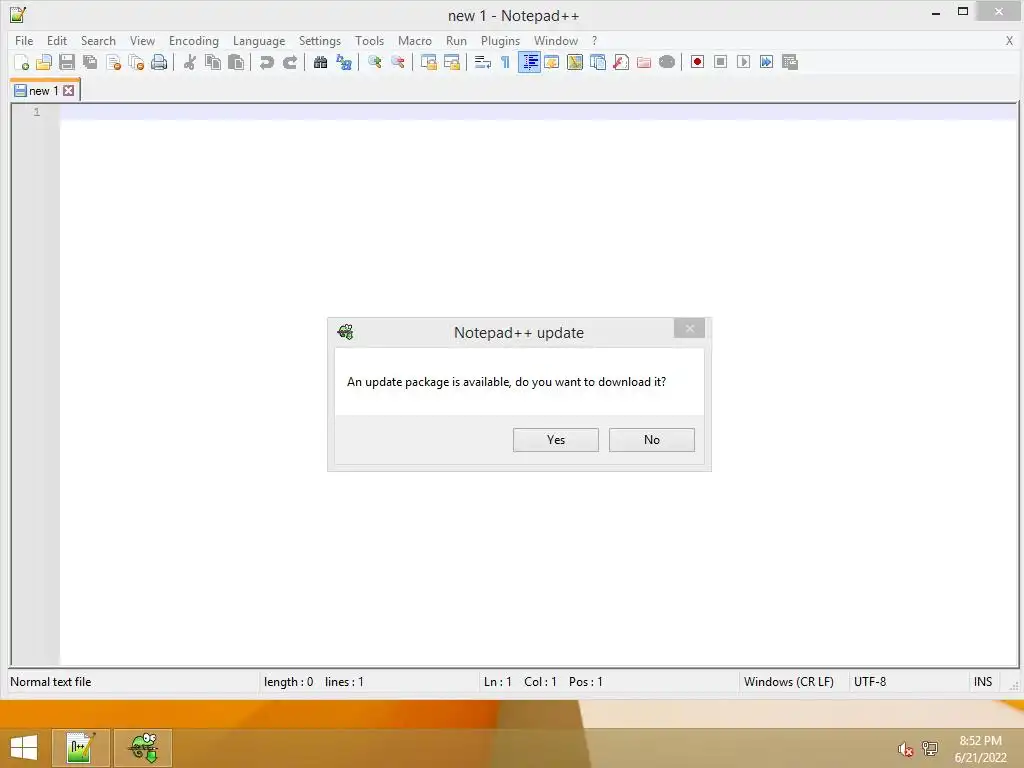Close the Notepad++ update dialog

click(689, 328)
